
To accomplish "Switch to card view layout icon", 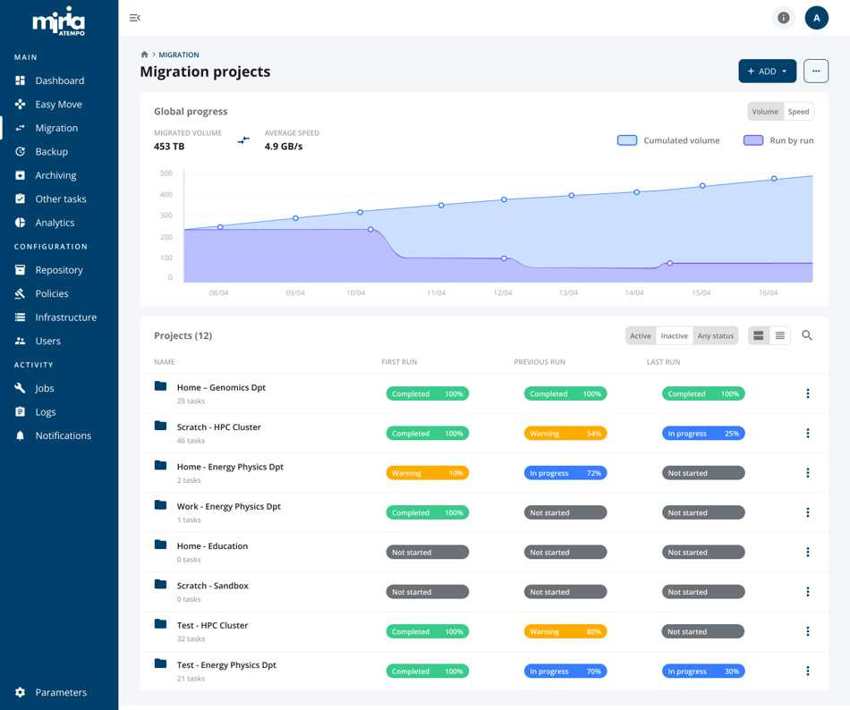I will (x=759, y=336).
